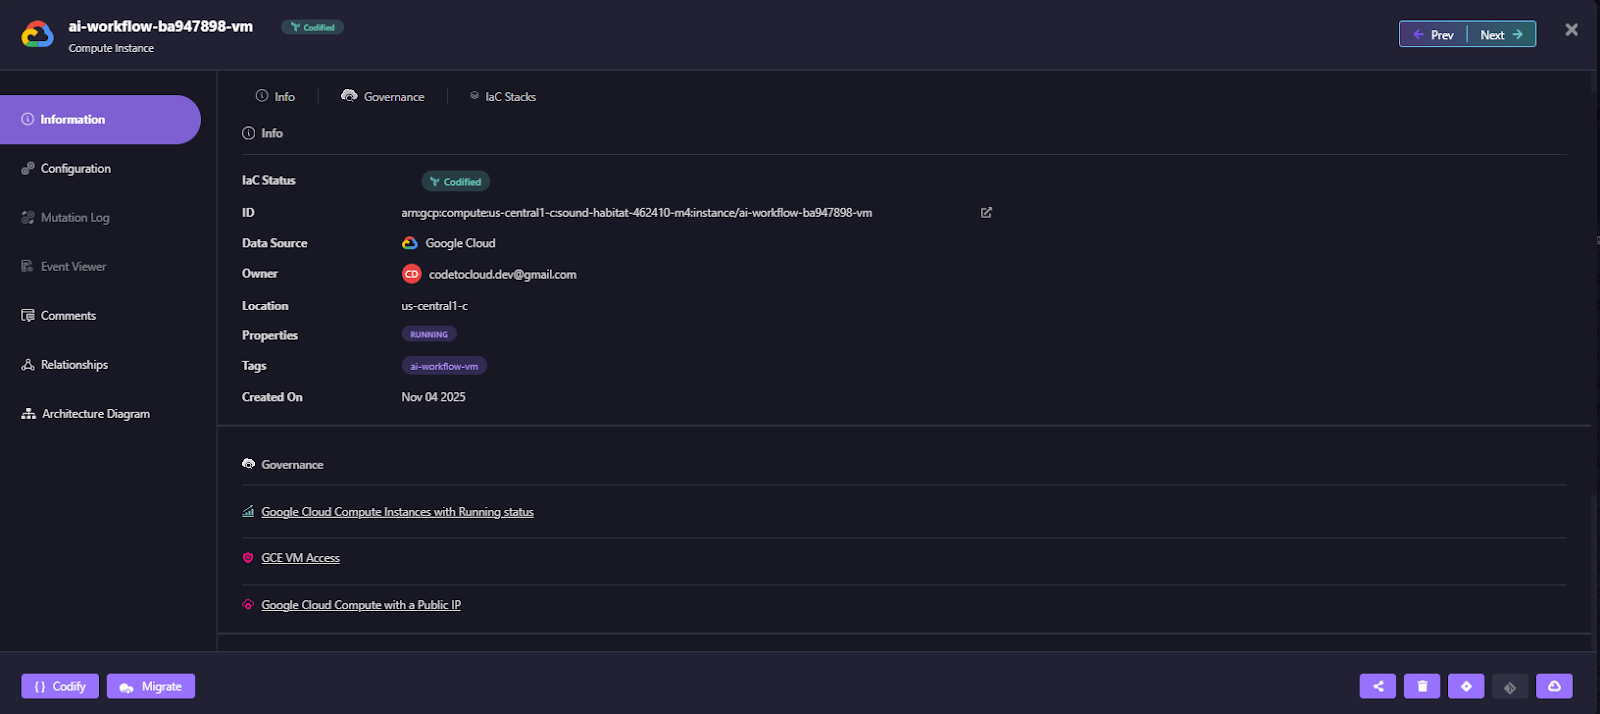Image resolution: width=1600 pixels, height=714 pixels.
Task: Click the Google Cloud logo in header
Action: 38,35
